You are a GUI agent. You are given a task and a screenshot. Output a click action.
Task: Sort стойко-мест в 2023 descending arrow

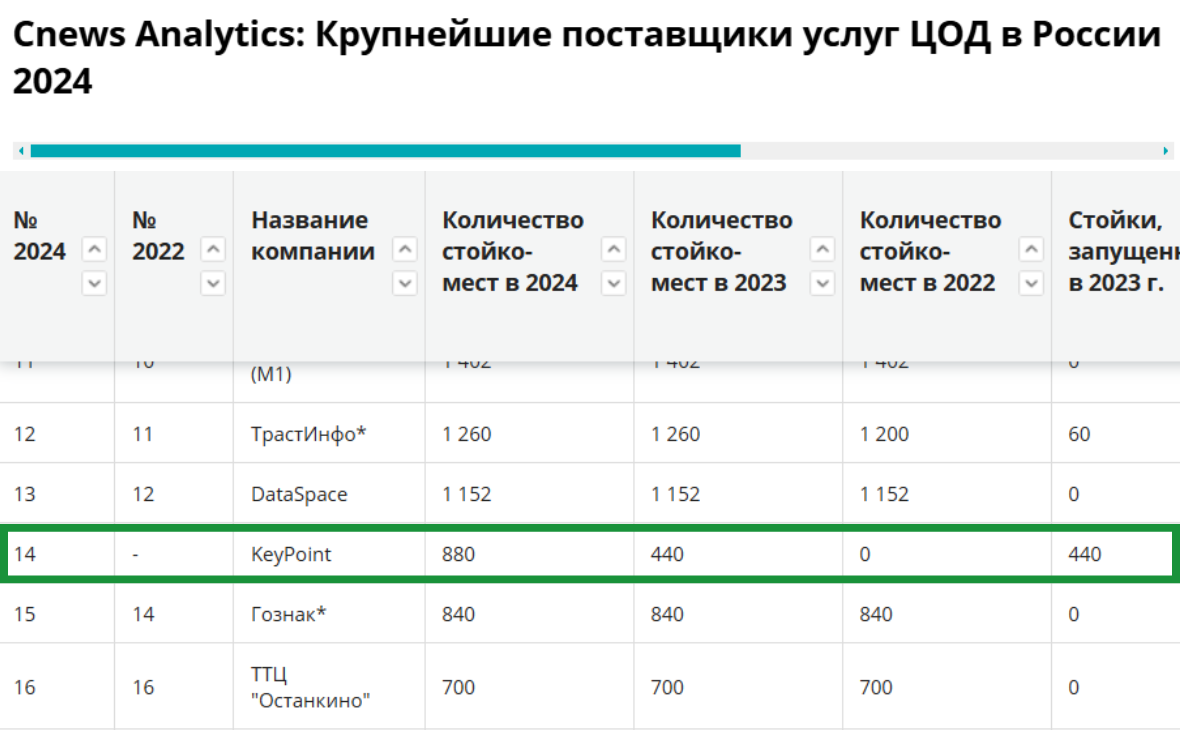coord(823,284)
